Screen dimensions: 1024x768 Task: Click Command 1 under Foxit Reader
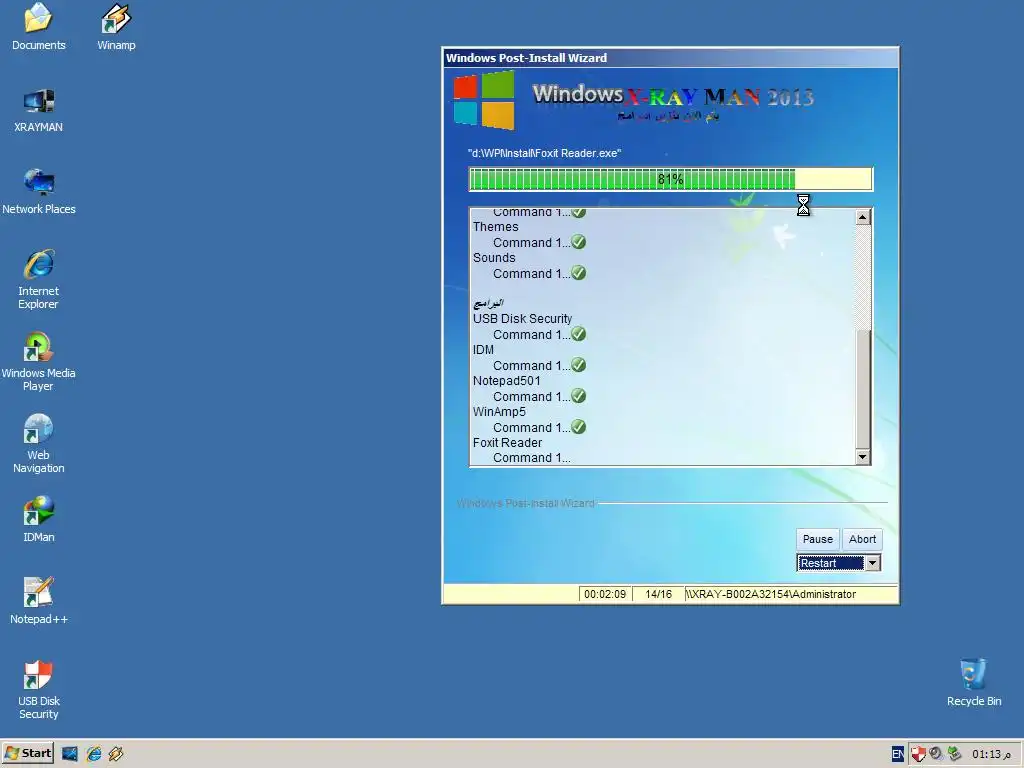[x=532, y=458]
